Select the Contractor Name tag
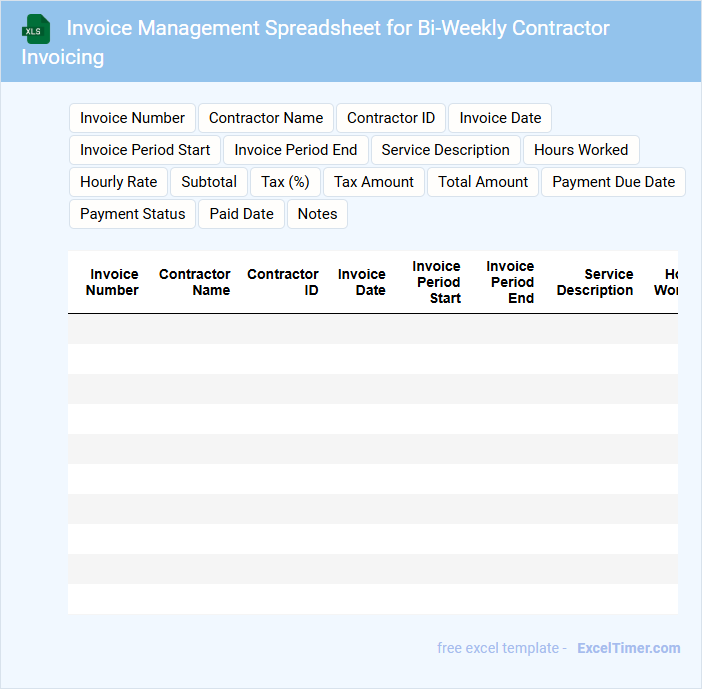The image size is (702, 689). pos(266,118)
